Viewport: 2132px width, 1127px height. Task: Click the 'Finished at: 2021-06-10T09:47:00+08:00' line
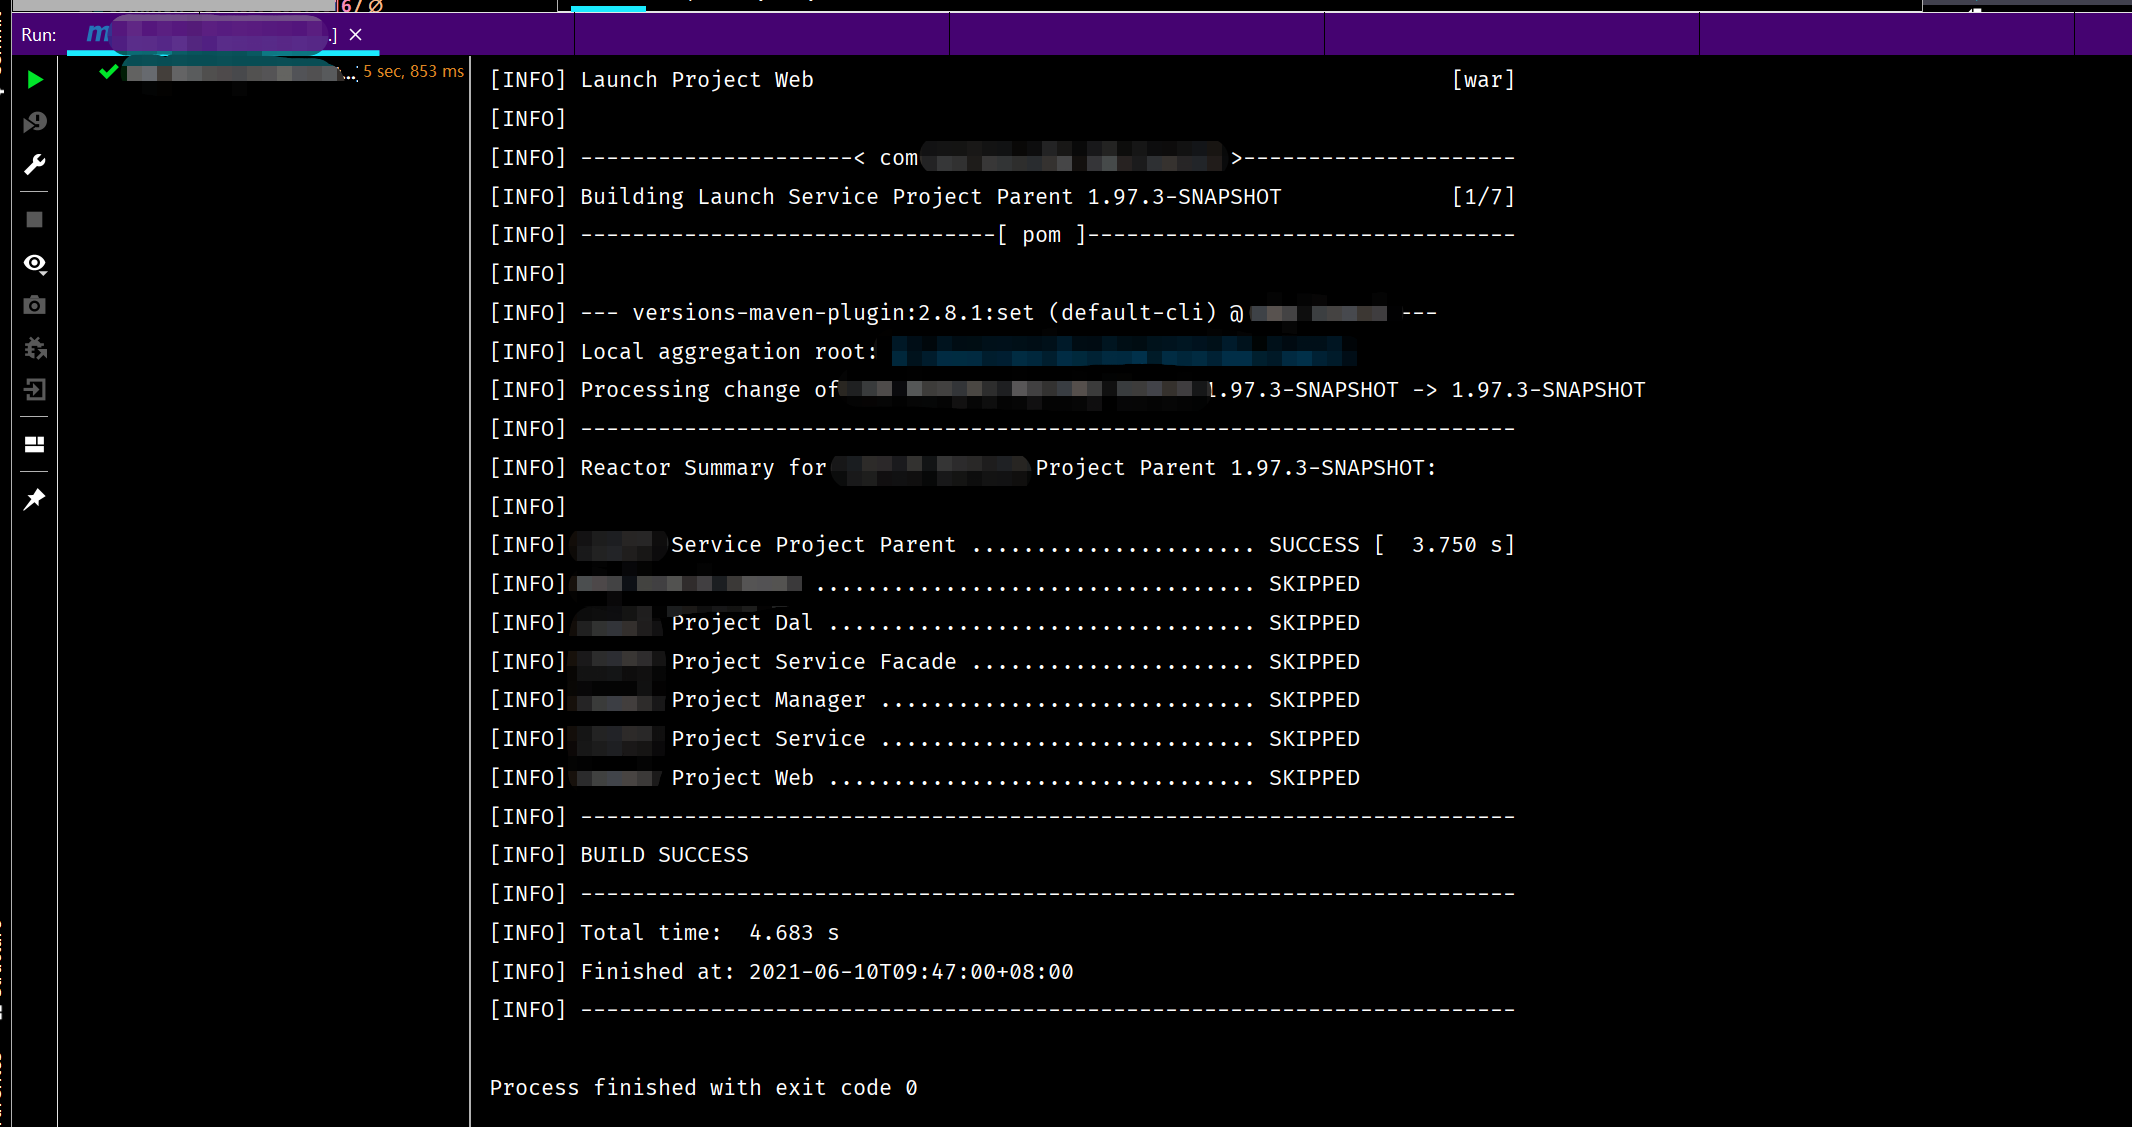781,972
